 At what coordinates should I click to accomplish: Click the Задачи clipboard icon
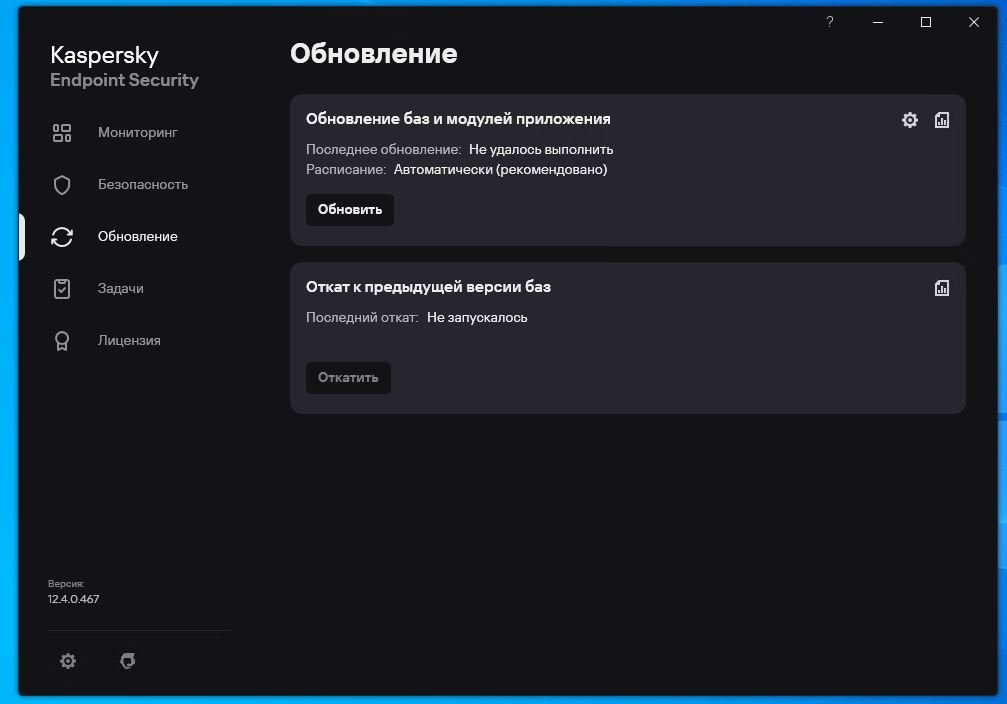pos(62,288)
